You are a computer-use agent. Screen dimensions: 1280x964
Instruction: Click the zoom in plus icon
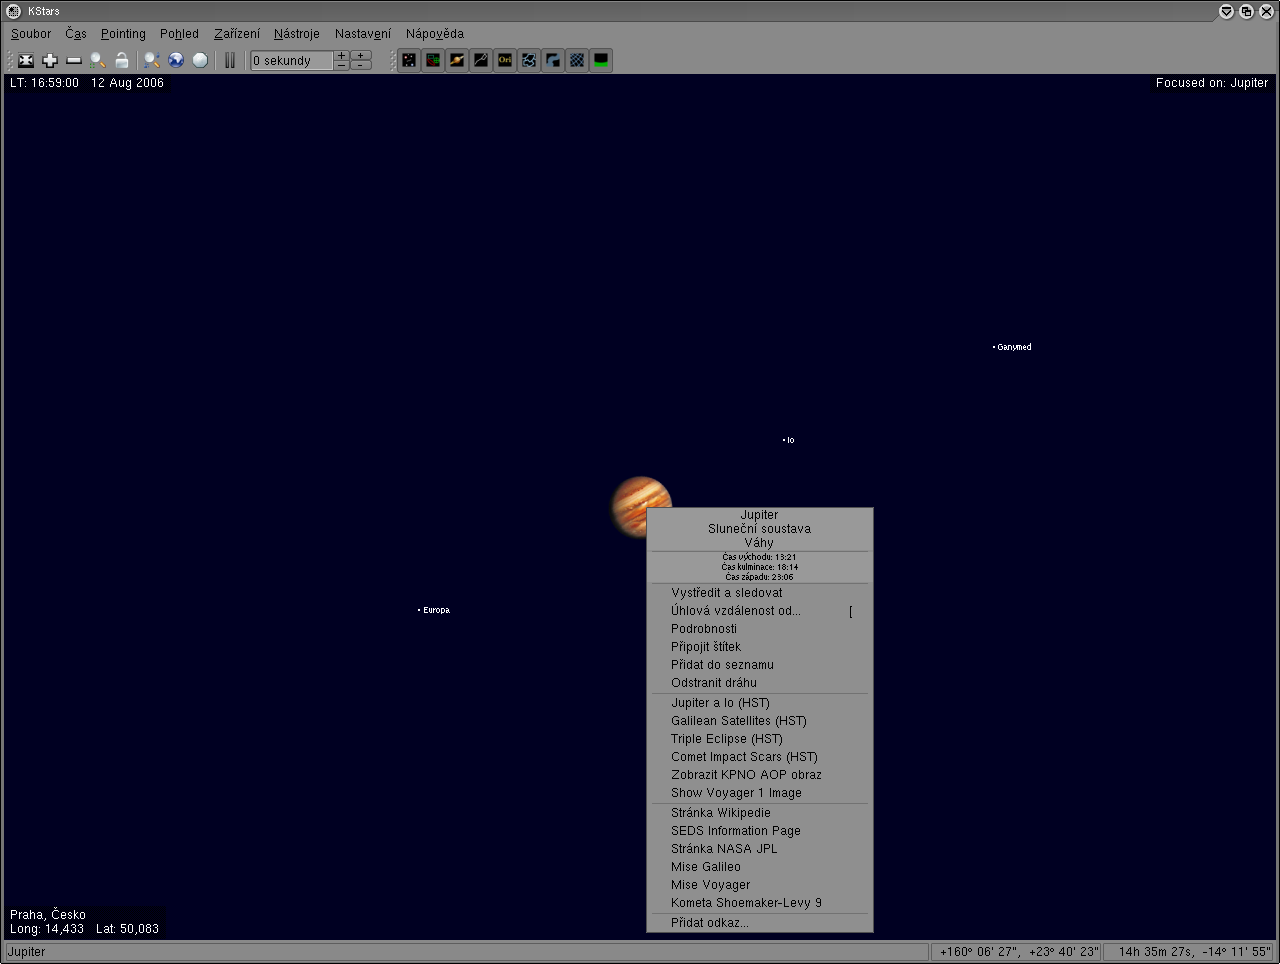coord(50,61)
